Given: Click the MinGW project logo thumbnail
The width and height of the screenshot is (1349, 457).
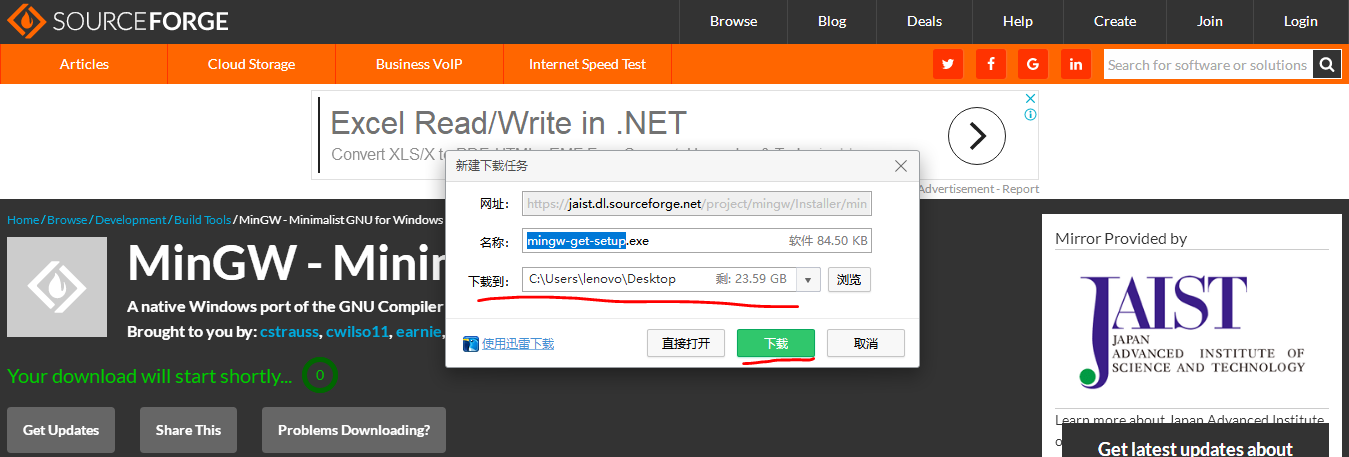Looking at the screenshot, I should tap(57, 287).
